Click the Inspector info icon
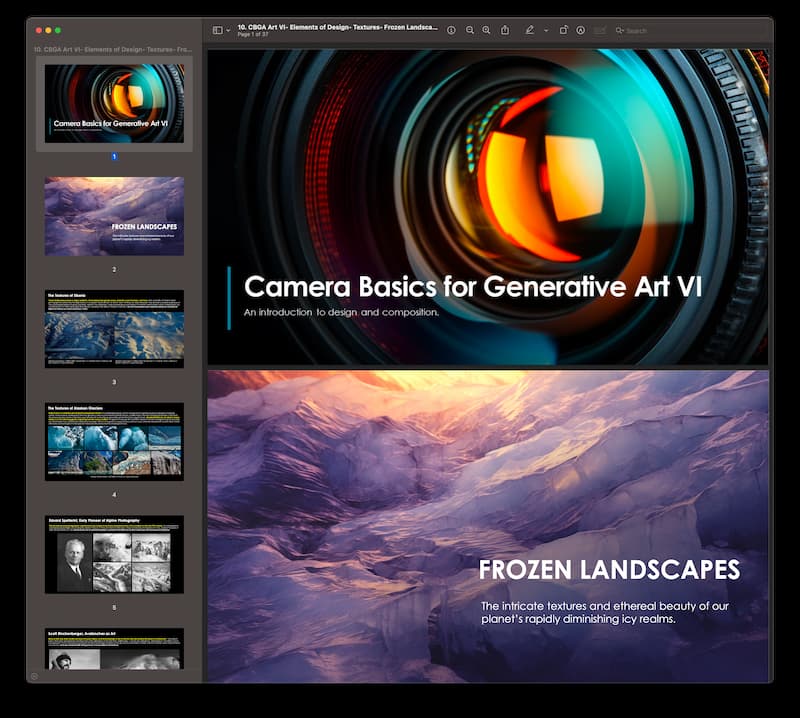Screen dimensions: 800x718 click(x=451, y=30)
